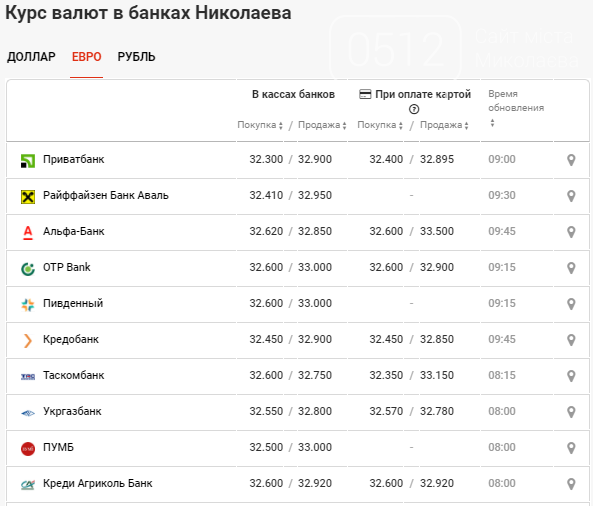Click Таскомбанк cash sell rate 32.750
Image resolution: width=593 pixels, height=506 pixels.
pyautogui.click(x=315, y=375)
